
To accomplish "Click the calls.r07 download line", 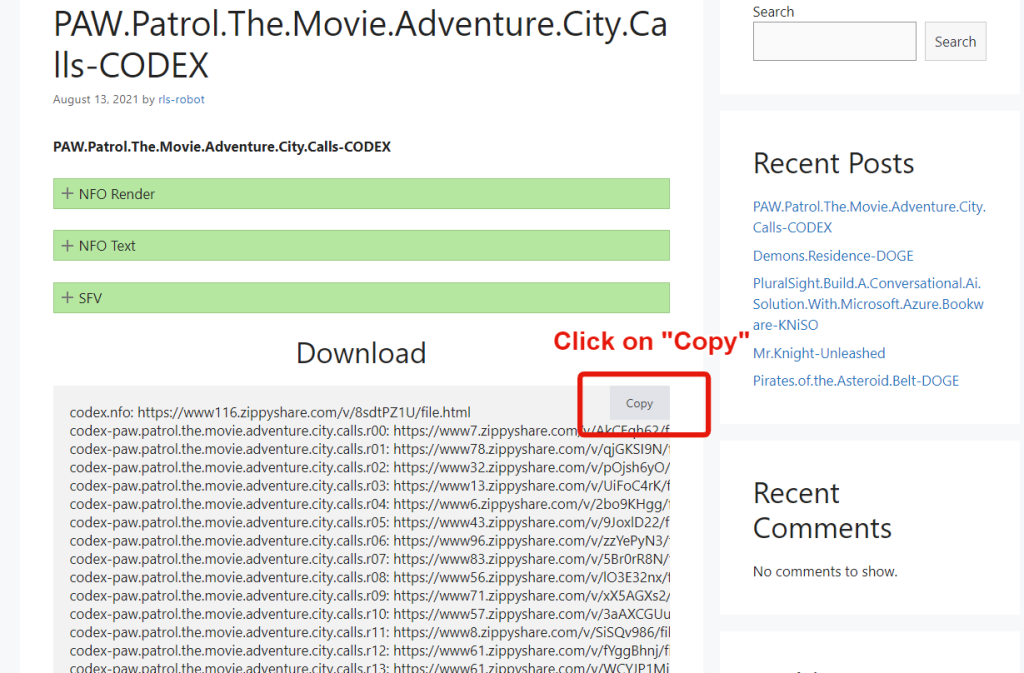I will [370, 559].
